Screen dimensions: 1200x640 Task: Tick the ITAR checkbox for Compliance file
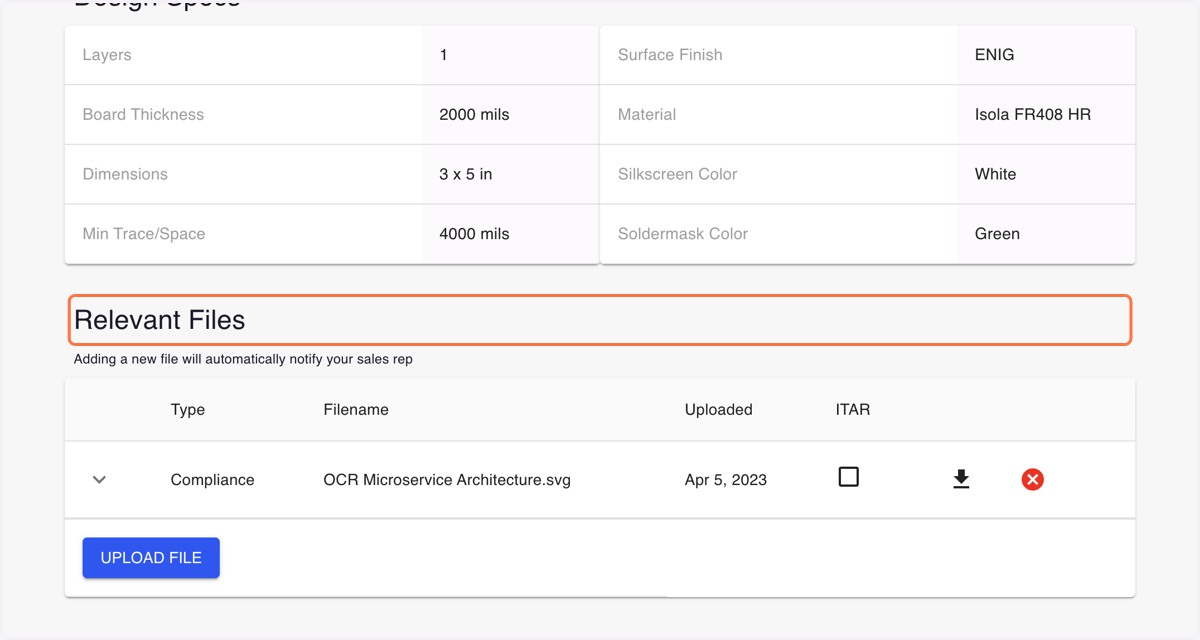849,477
